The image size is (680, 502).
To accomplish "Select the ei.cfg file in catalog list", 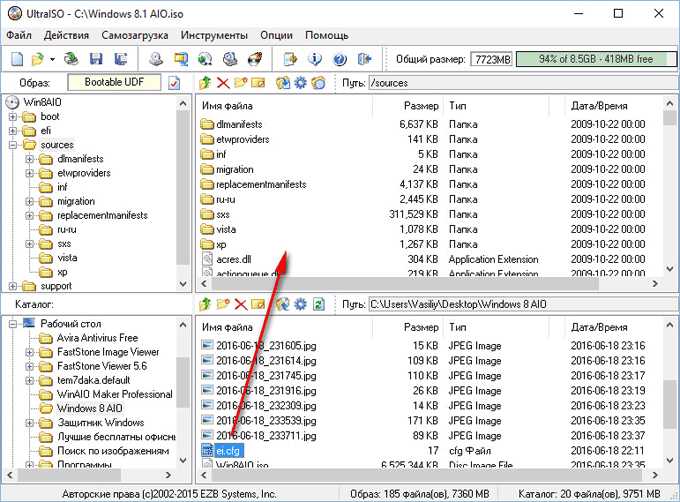I will coord(228,451).
